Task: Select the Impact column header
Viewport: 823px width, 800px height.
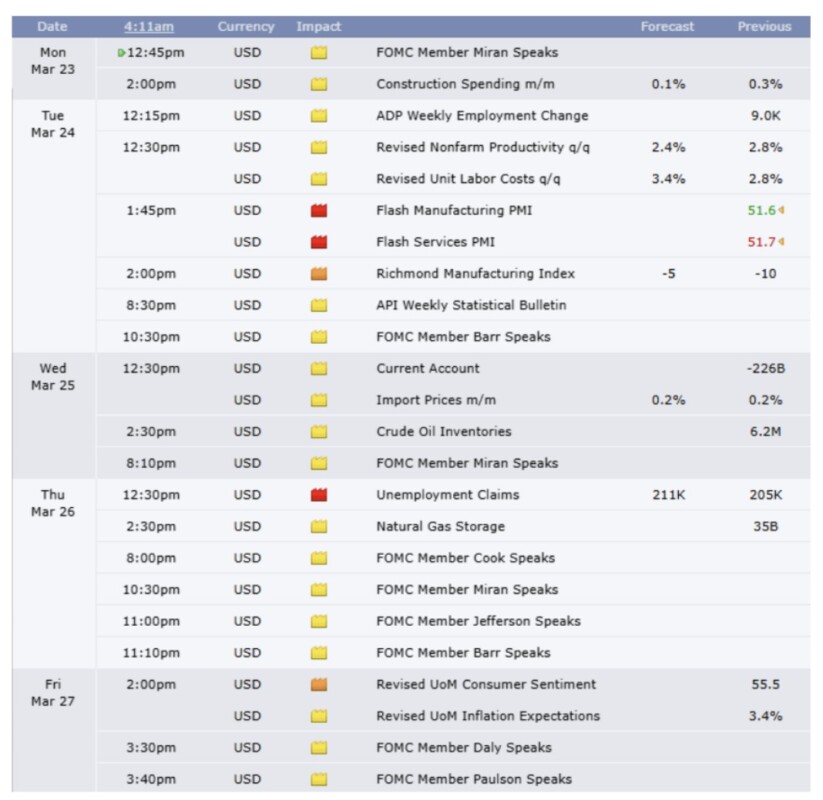Action: 318,27
